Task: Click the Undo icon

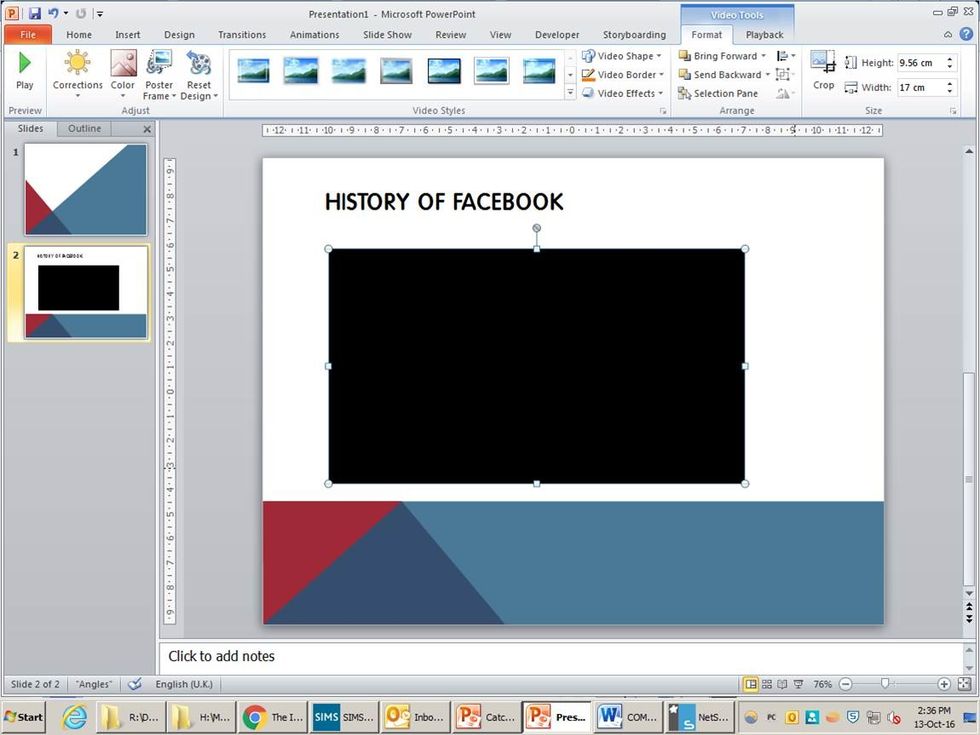Action: coord(53,13)
